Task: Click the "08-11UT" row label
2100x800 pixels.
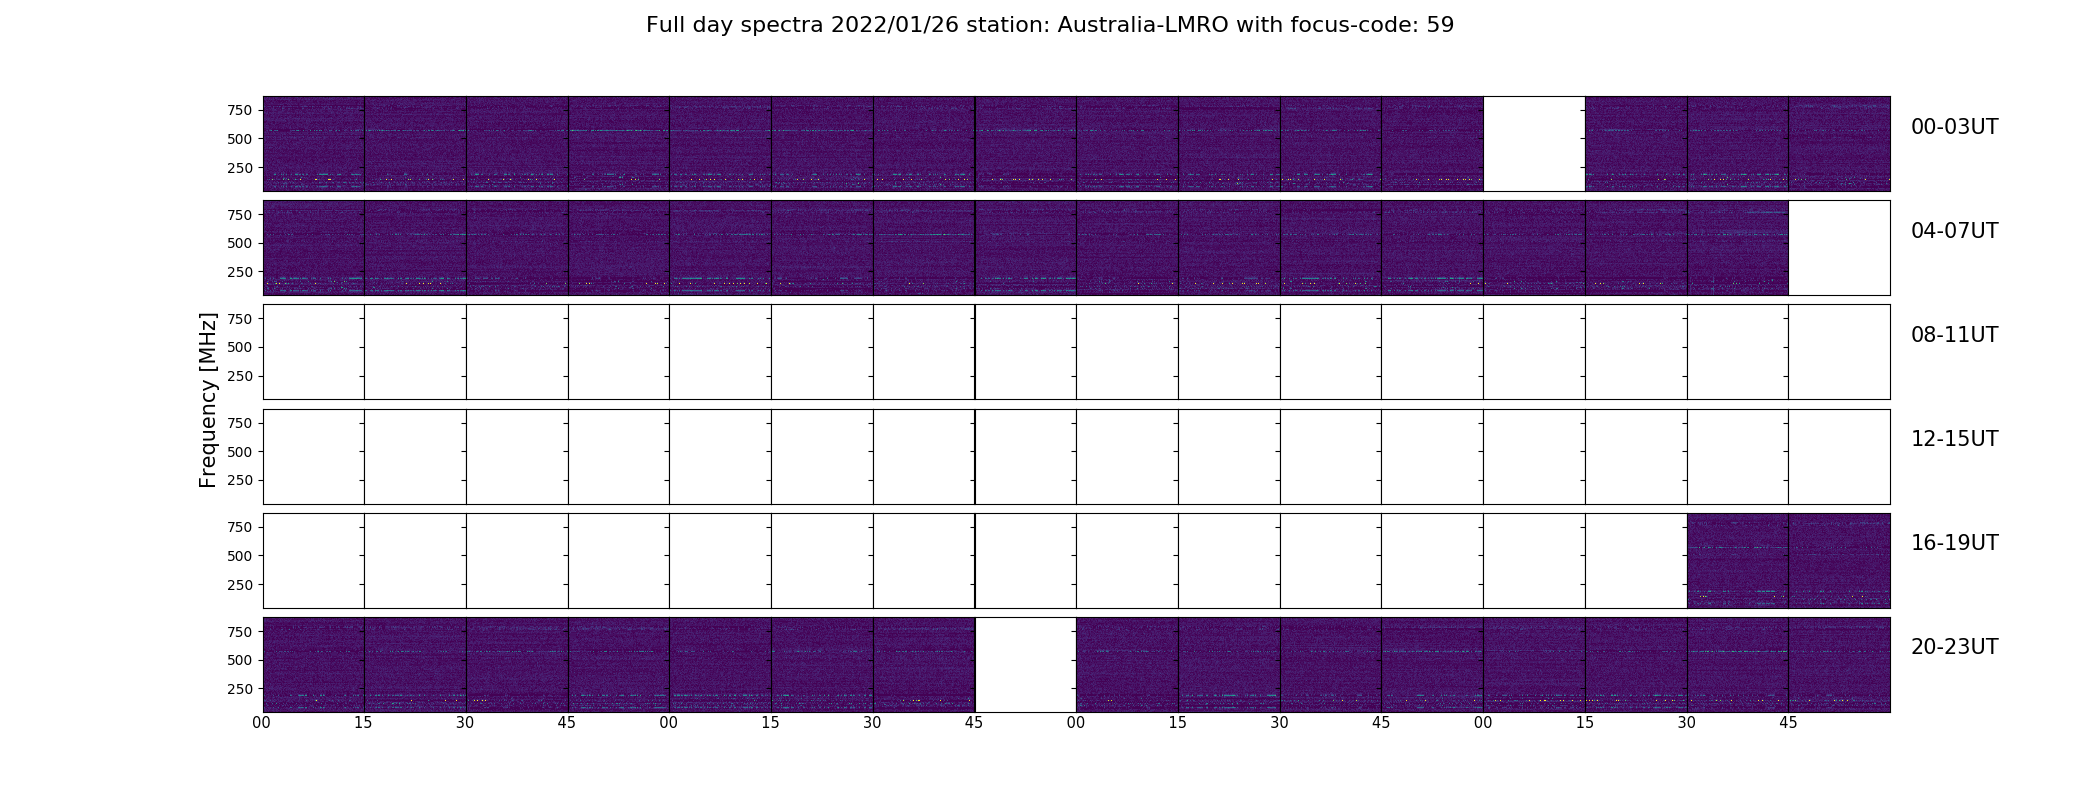Action: [x=1954, y=335]
